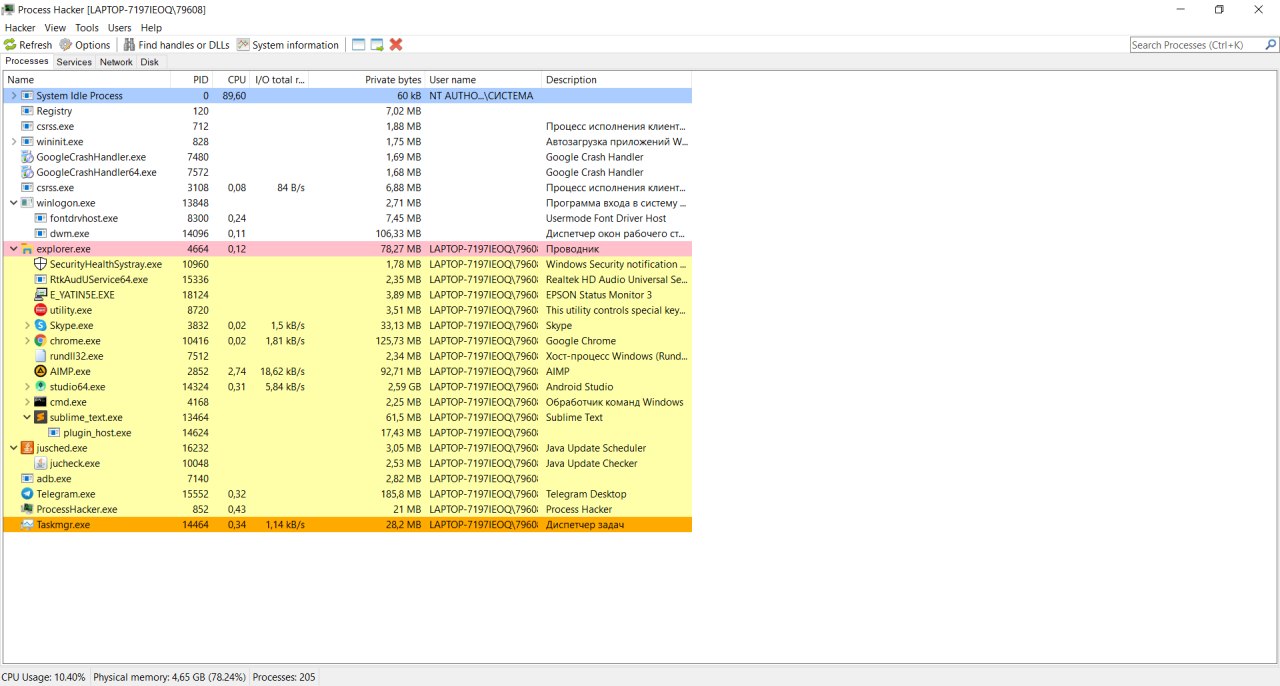Click the jusched.exe Java icon
This screenshot has height=686, width=1280.
point(27,448)
